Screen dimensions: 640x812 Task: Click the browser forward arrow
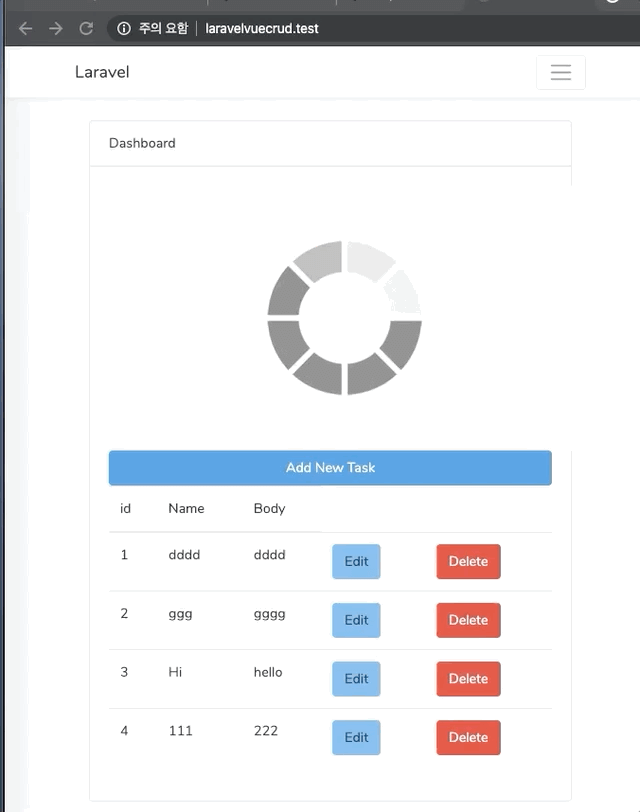pyautogui.click(x=55, y=28)
